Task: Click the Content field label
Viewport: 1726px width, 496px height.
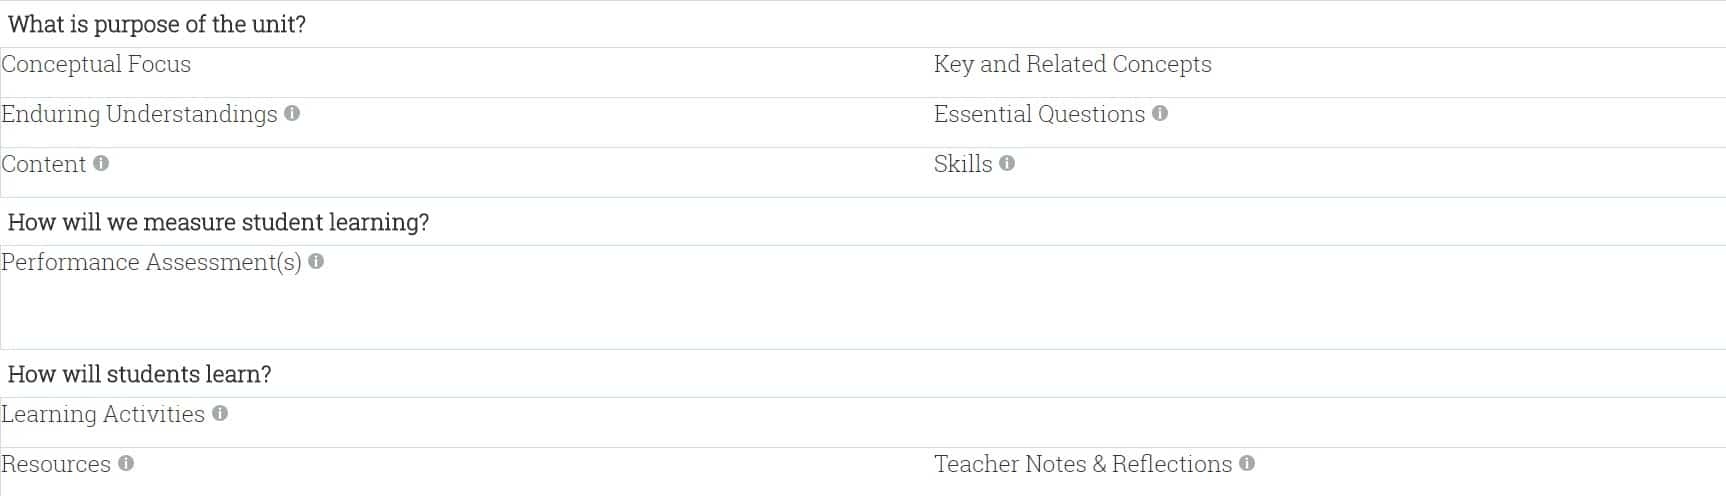Action: click(44, 165)
